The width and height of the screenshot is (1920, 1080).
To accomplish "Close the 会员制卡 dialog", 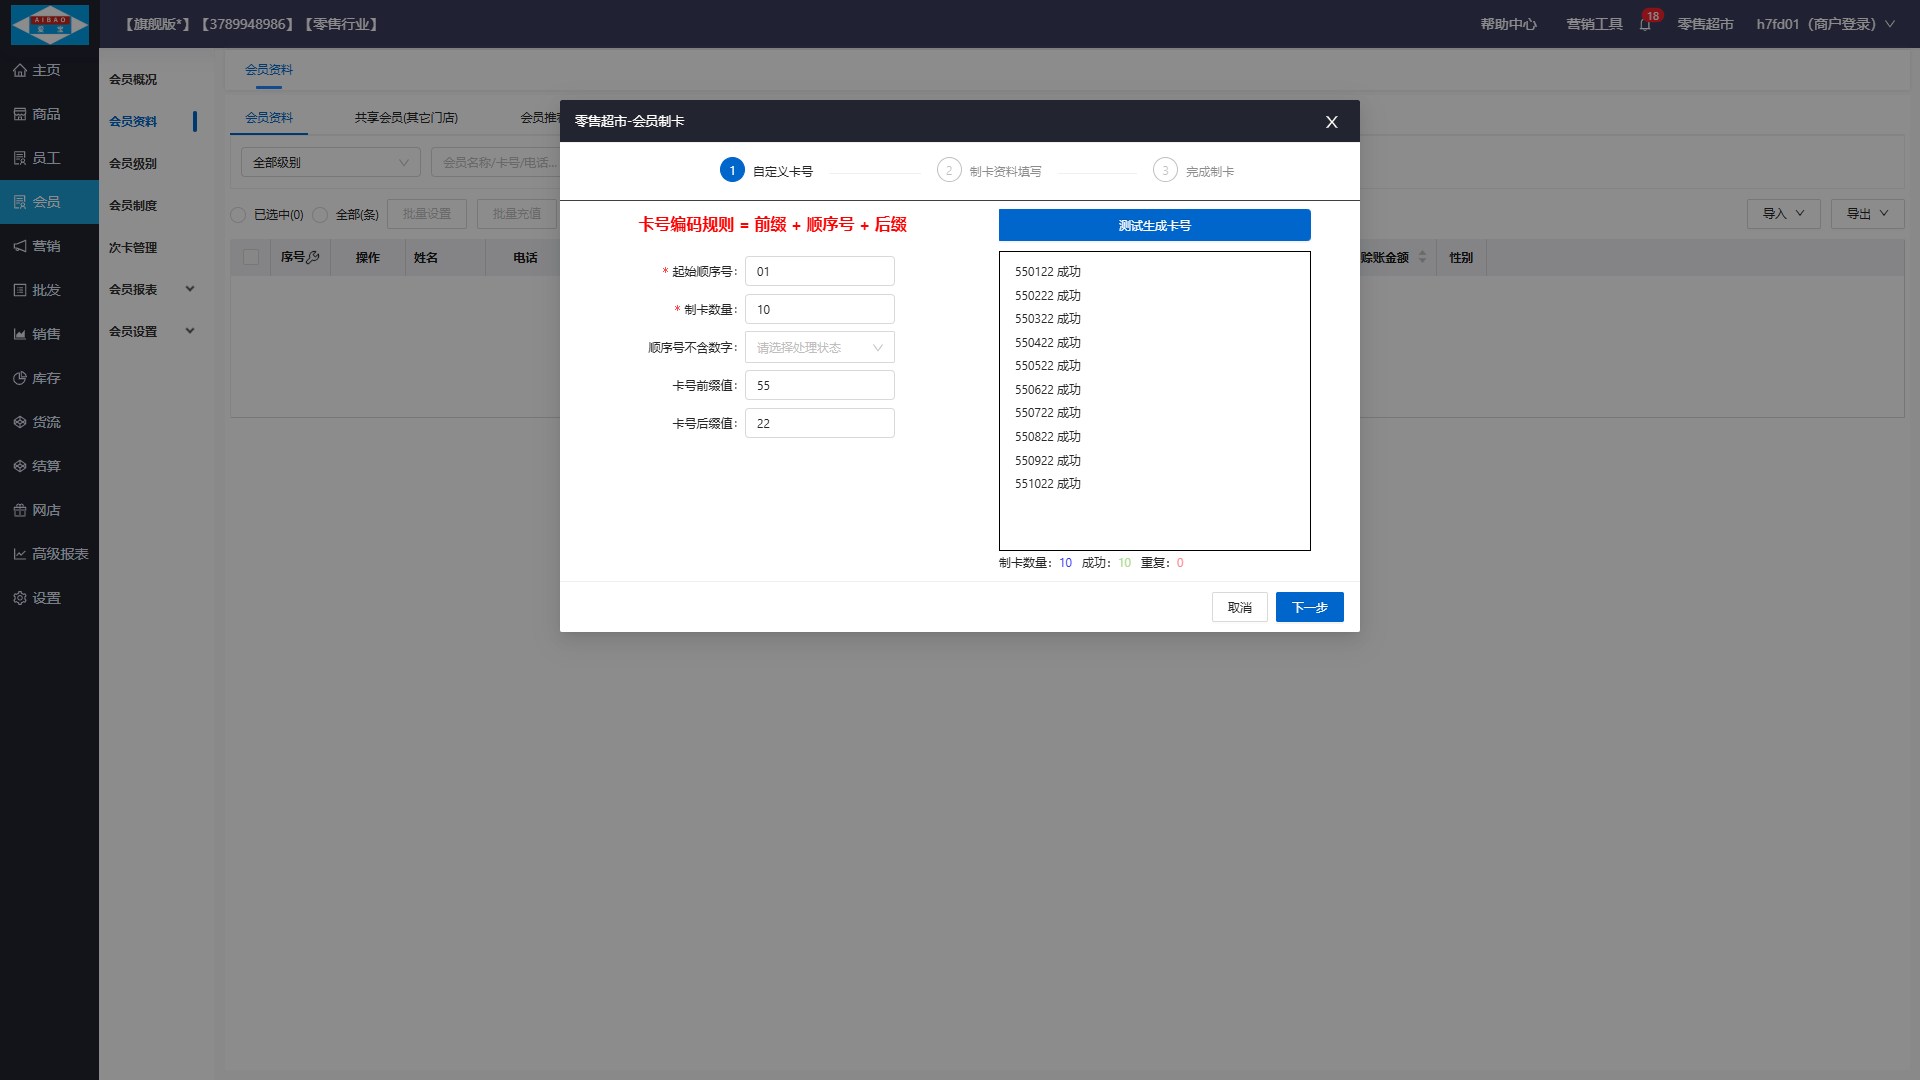I will 1331,122.
